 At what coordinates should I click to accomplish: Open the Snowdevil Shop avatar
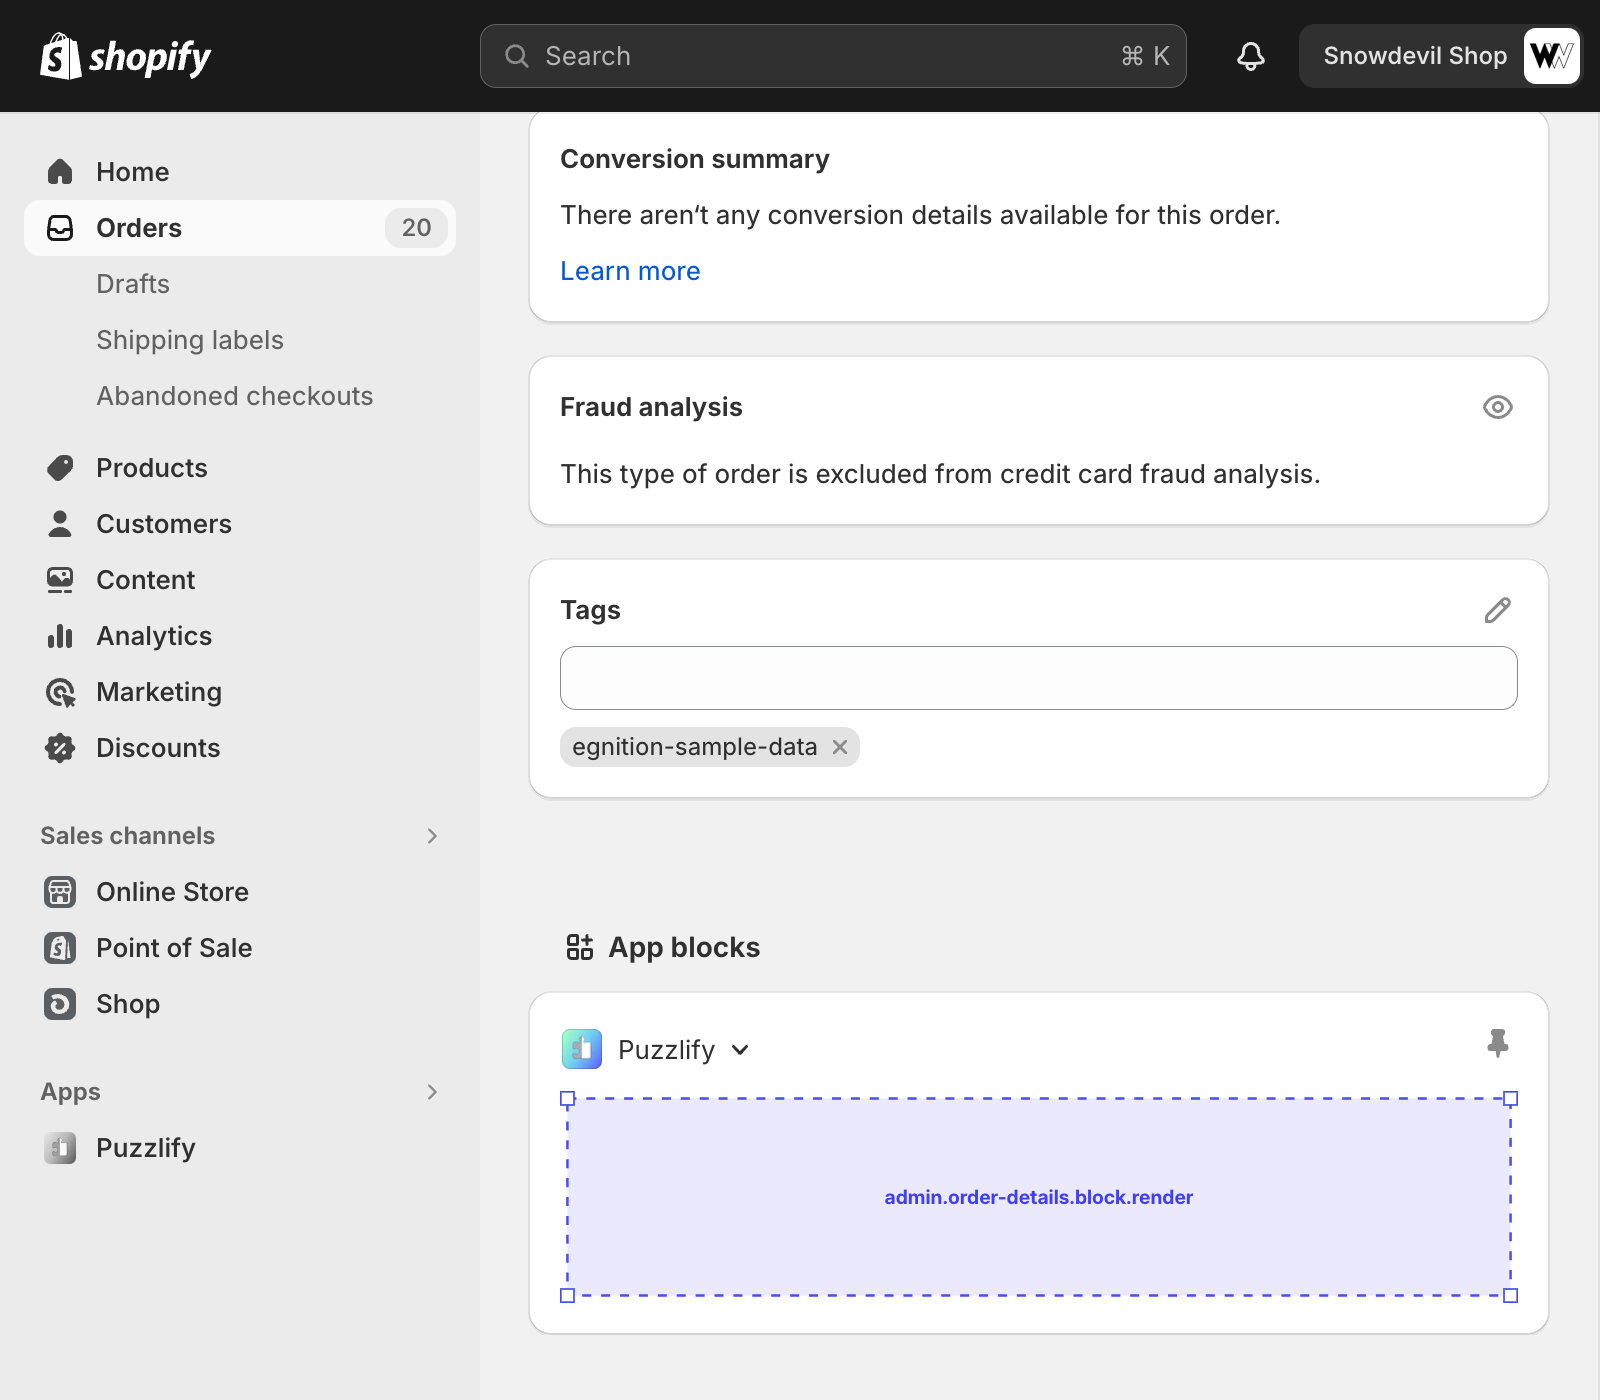1550,56
